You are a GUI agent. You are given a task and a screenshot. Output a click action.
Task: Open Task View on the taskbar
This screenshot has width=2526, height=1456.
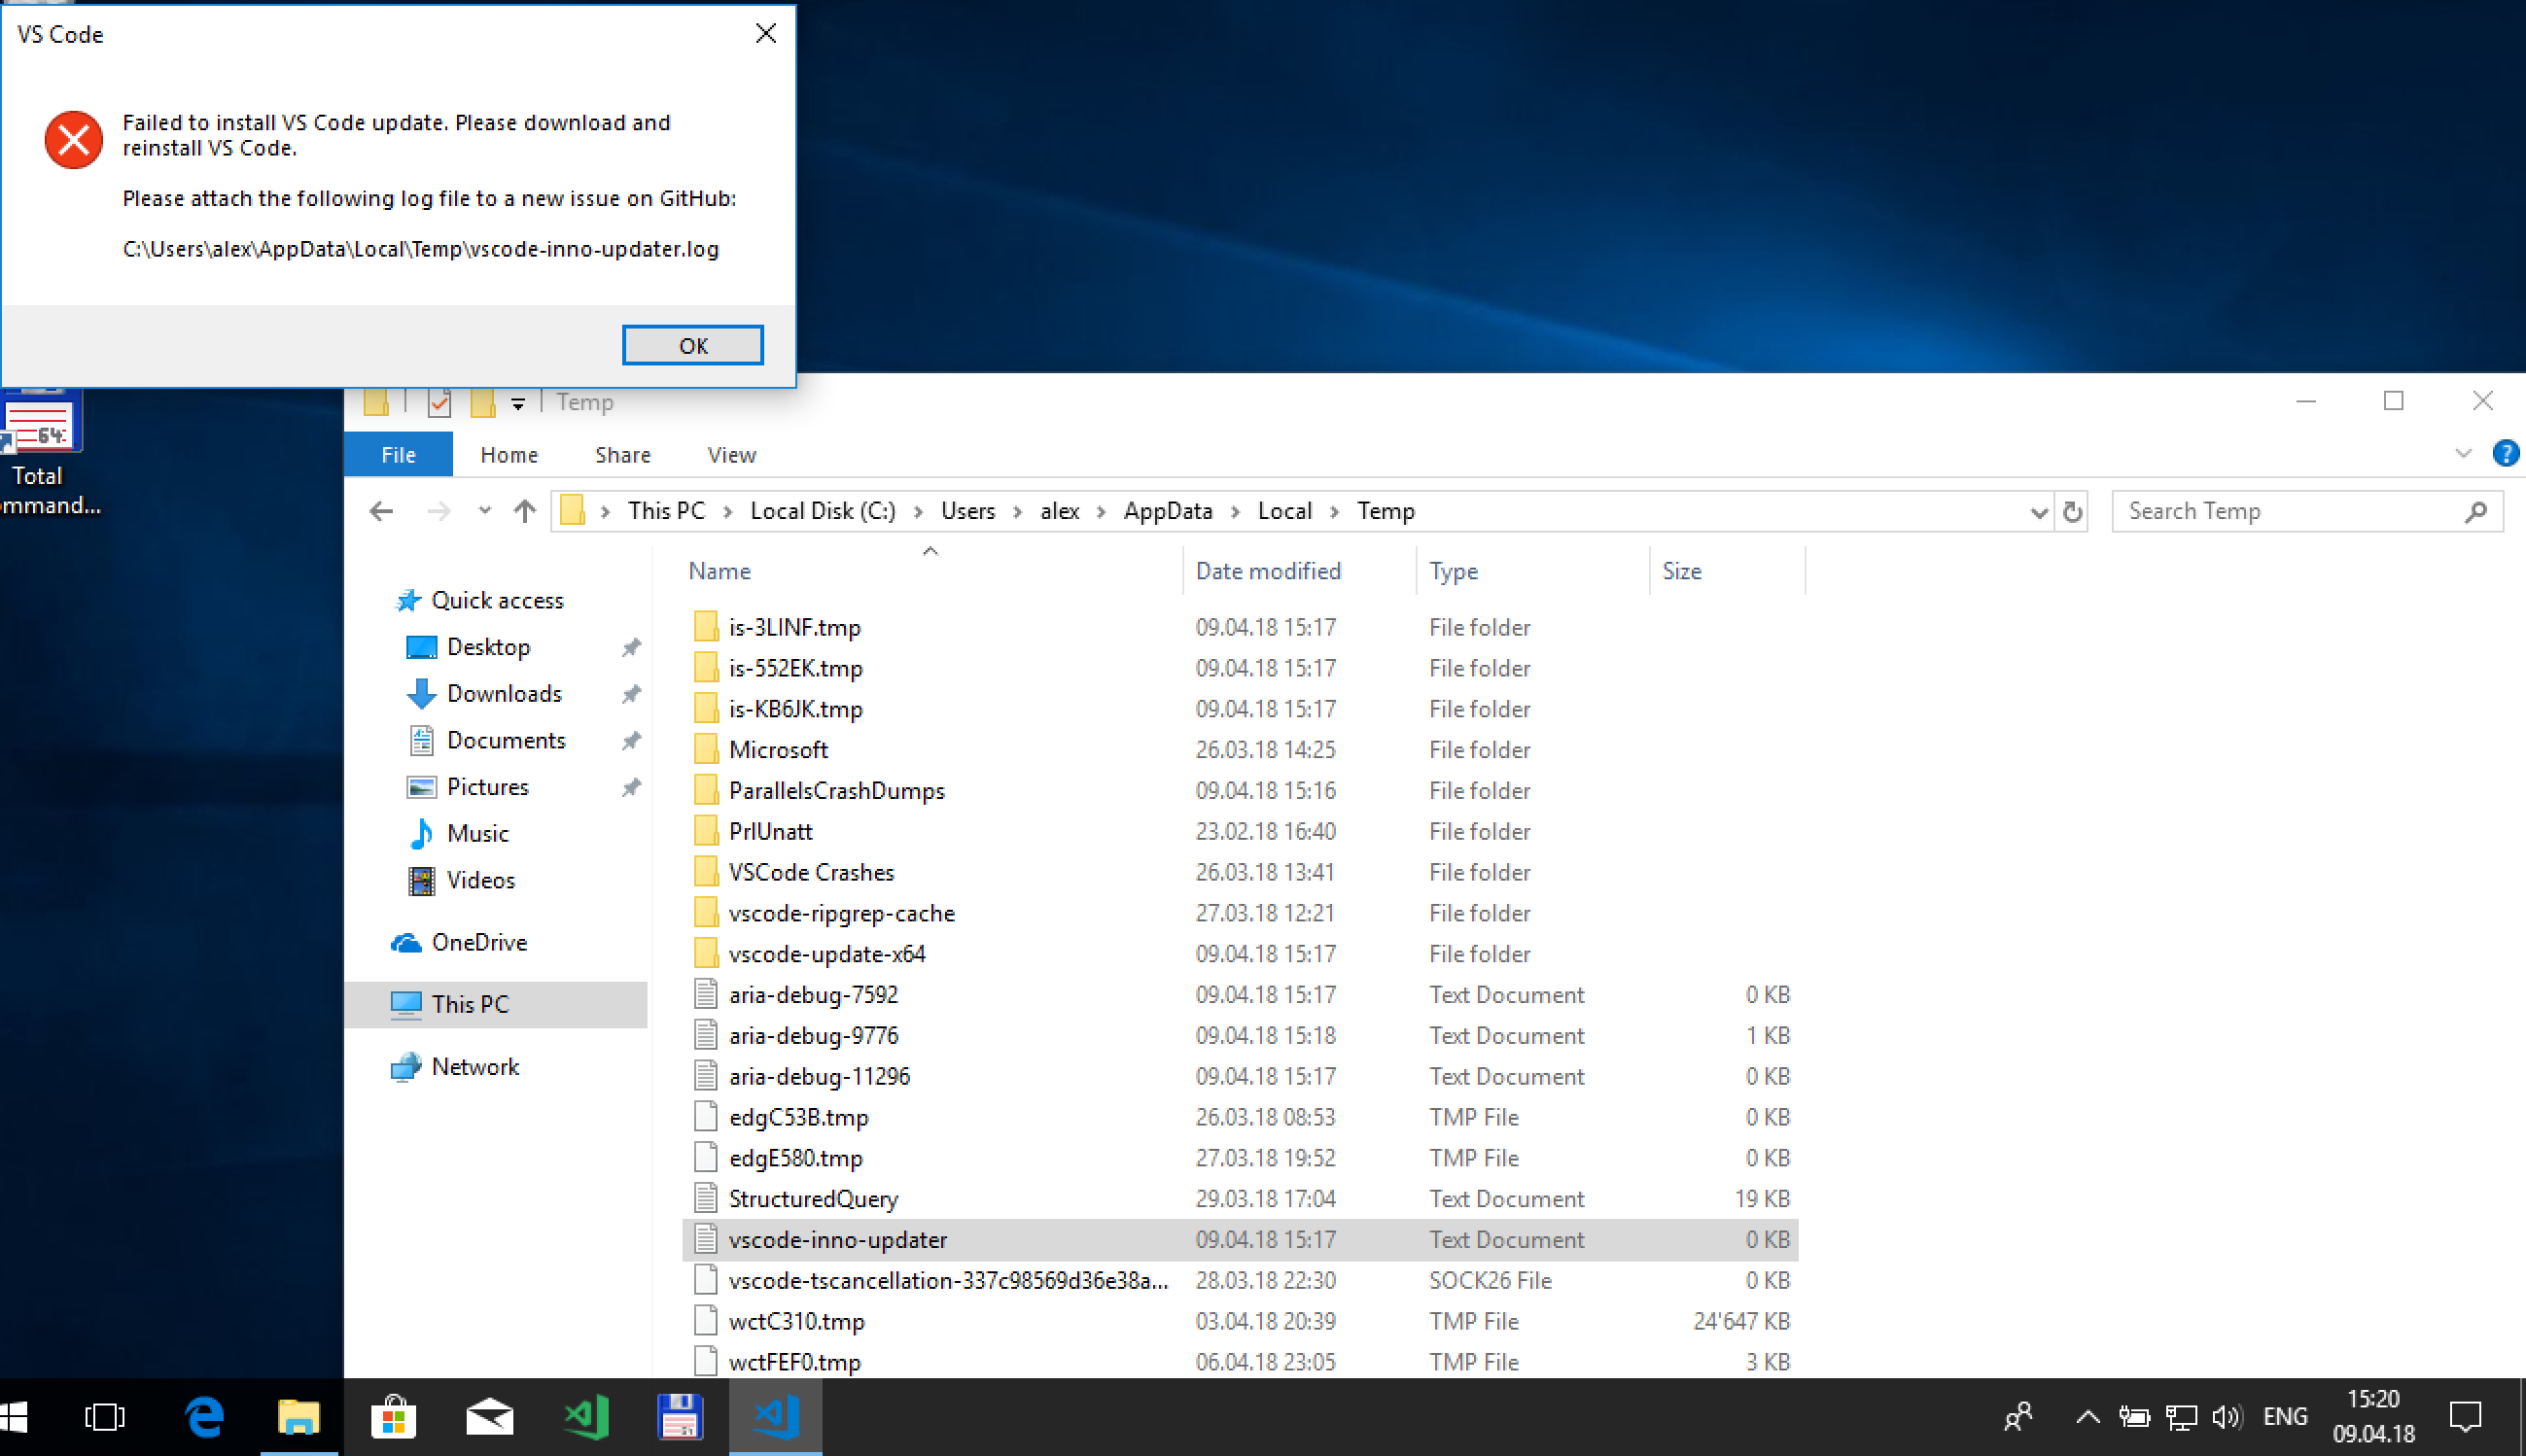pos(104,1418)
